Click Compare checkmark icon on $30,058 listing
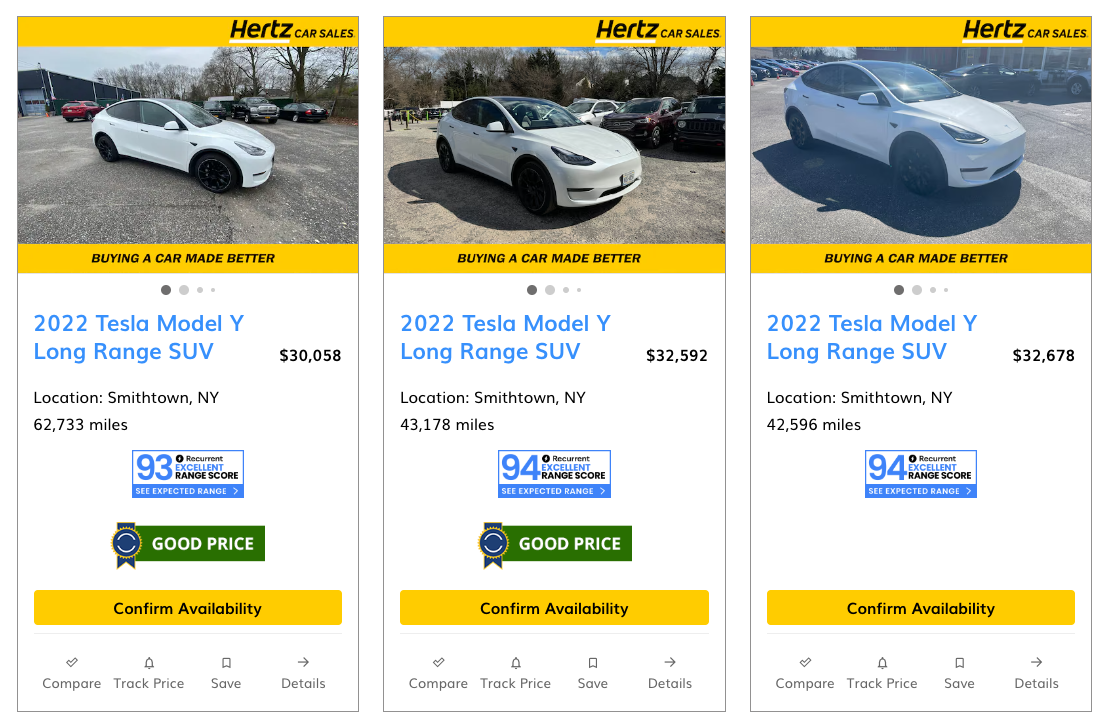Viewport: 1117px width, 725px height. pyautogui.click(x=72, y=662)
